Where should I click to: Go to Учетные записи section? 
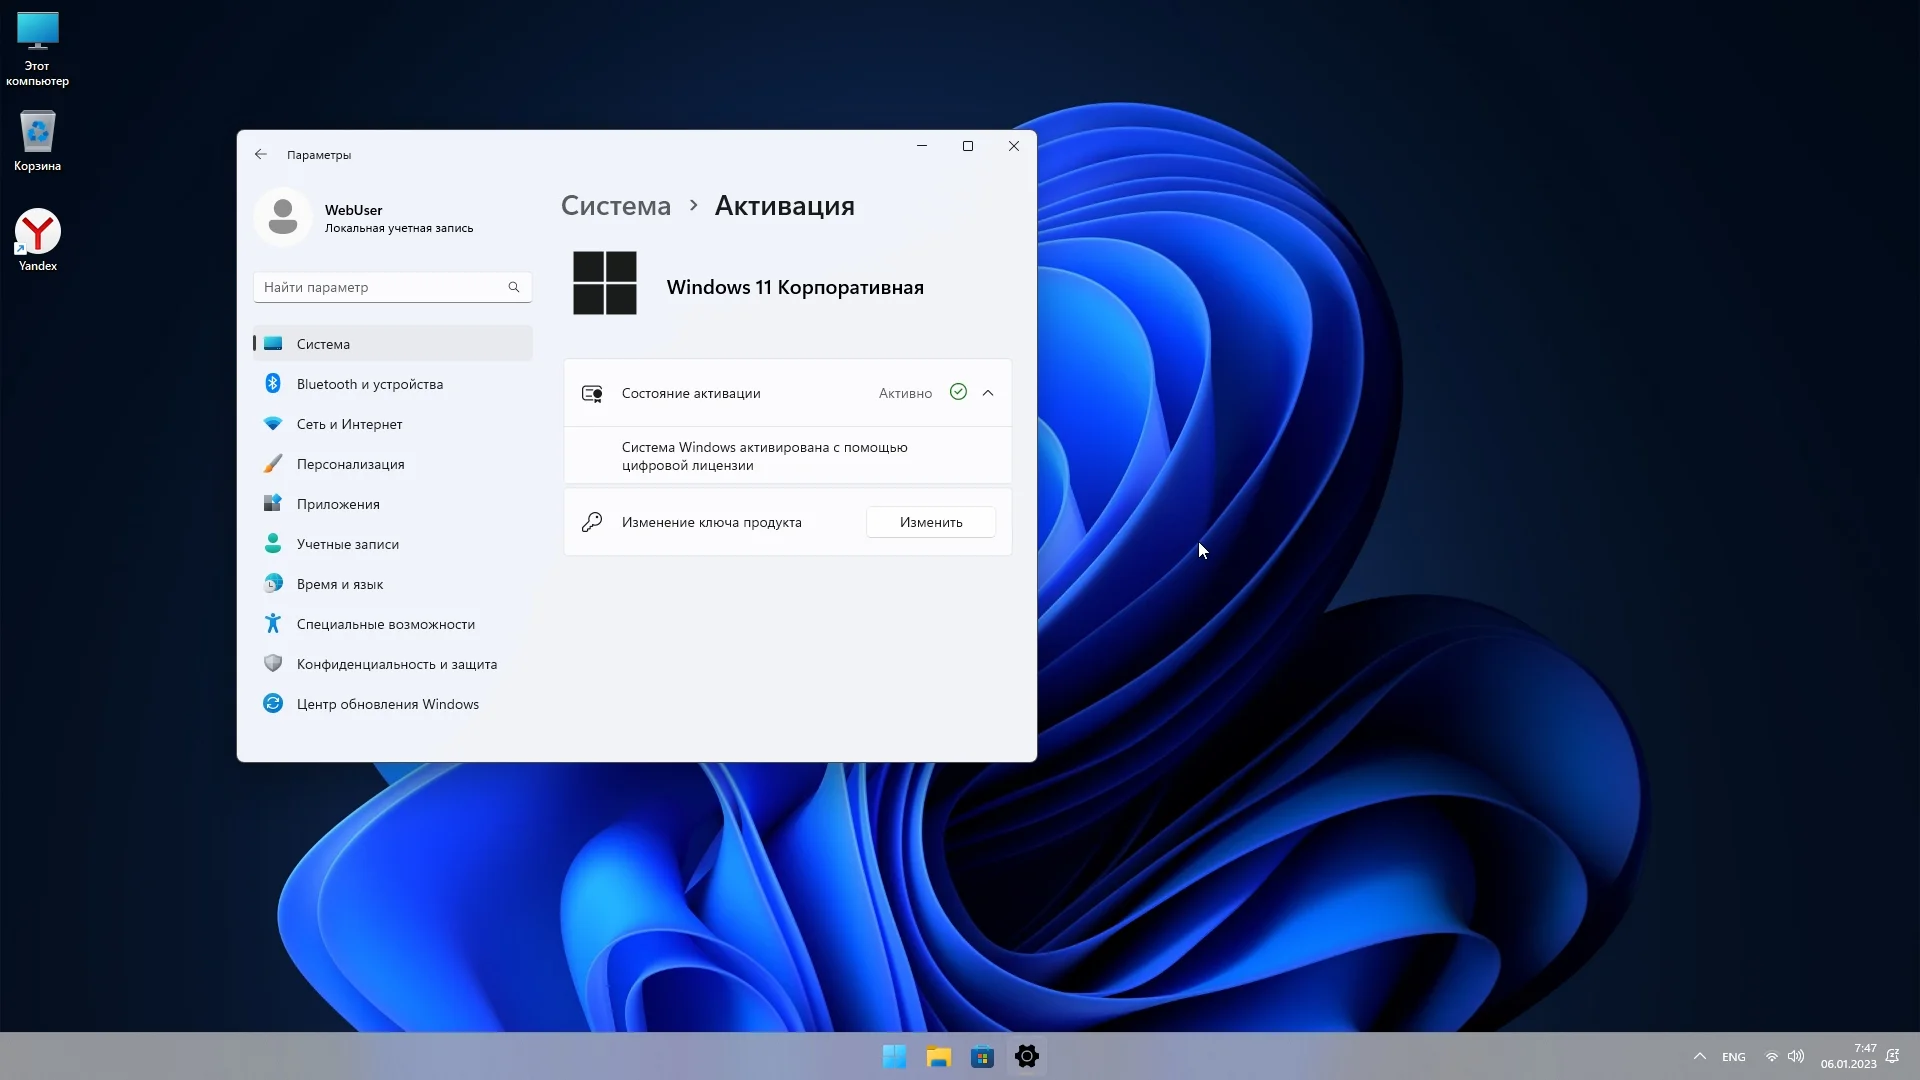tap(347, 544)
